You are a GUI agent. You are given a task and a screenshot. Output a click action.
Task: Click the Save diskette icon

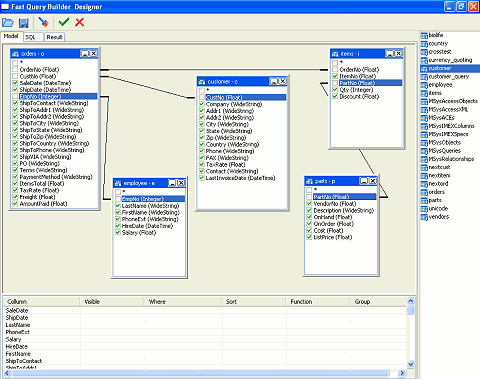tap(24, 23)
